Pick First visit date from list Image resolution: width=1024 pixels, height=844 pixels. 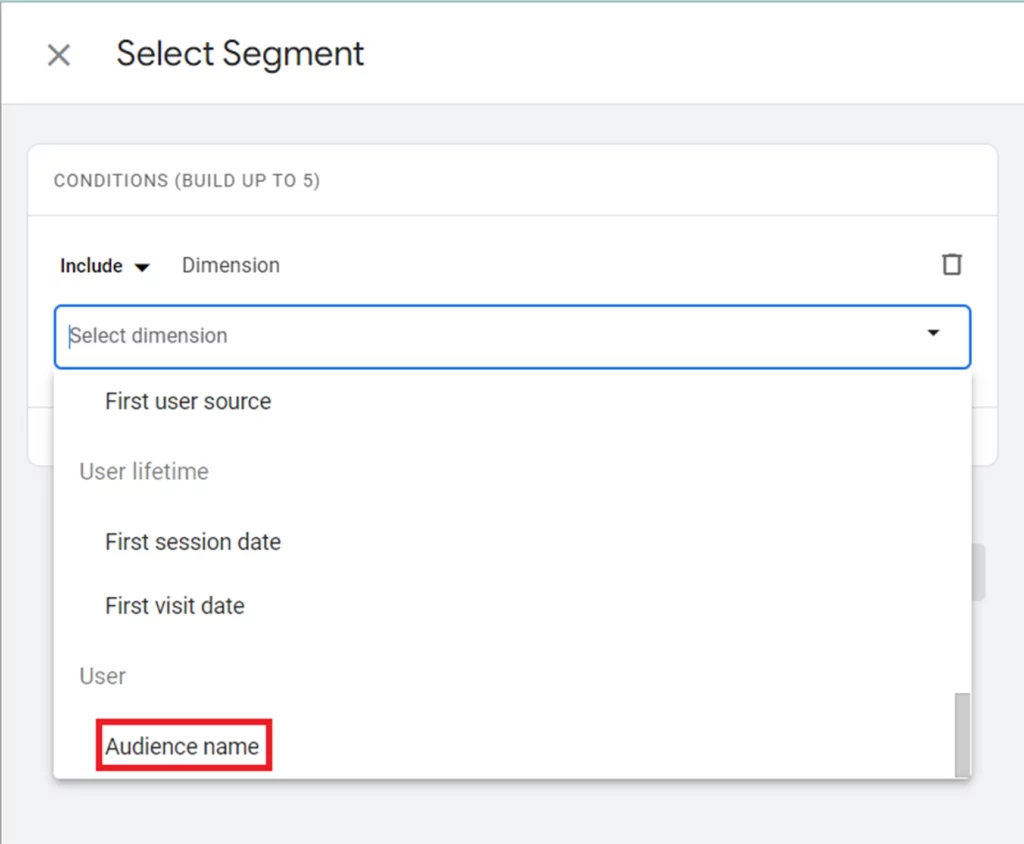click(x=175, y=606)
